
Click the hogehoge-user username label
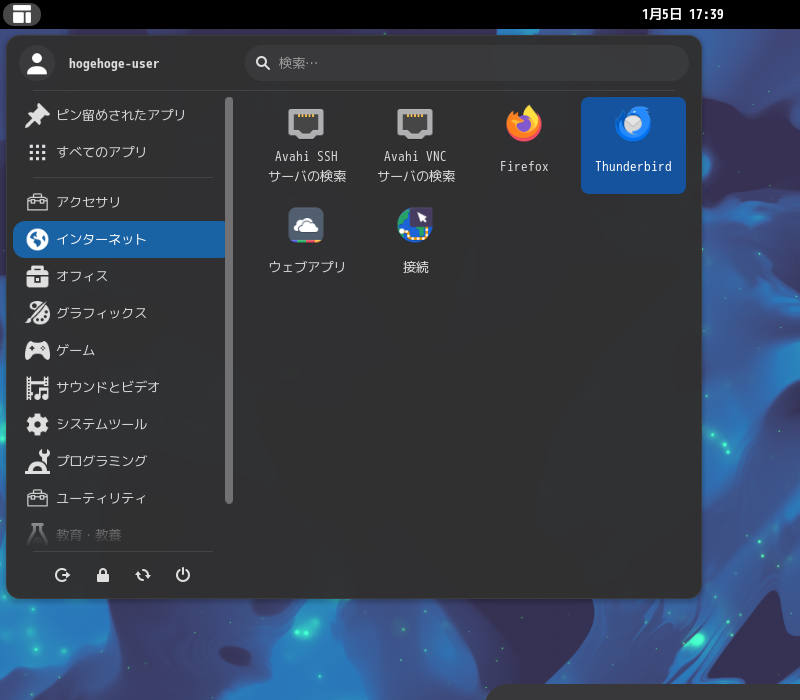point(114,64)
